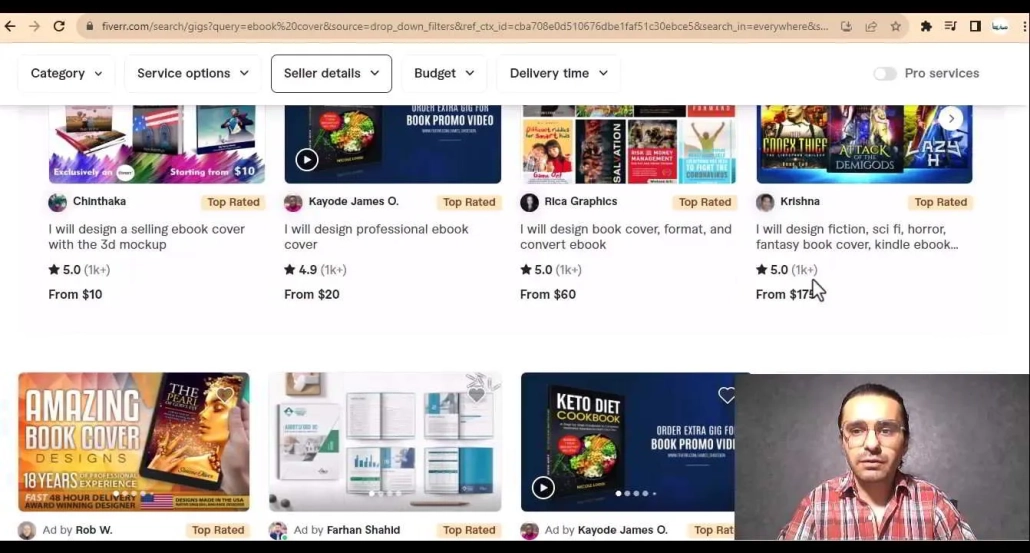Screen dimensions: 1030x553
Task: Open 'I will design a selling ebook cover' gig
Action: click(147, 237)
